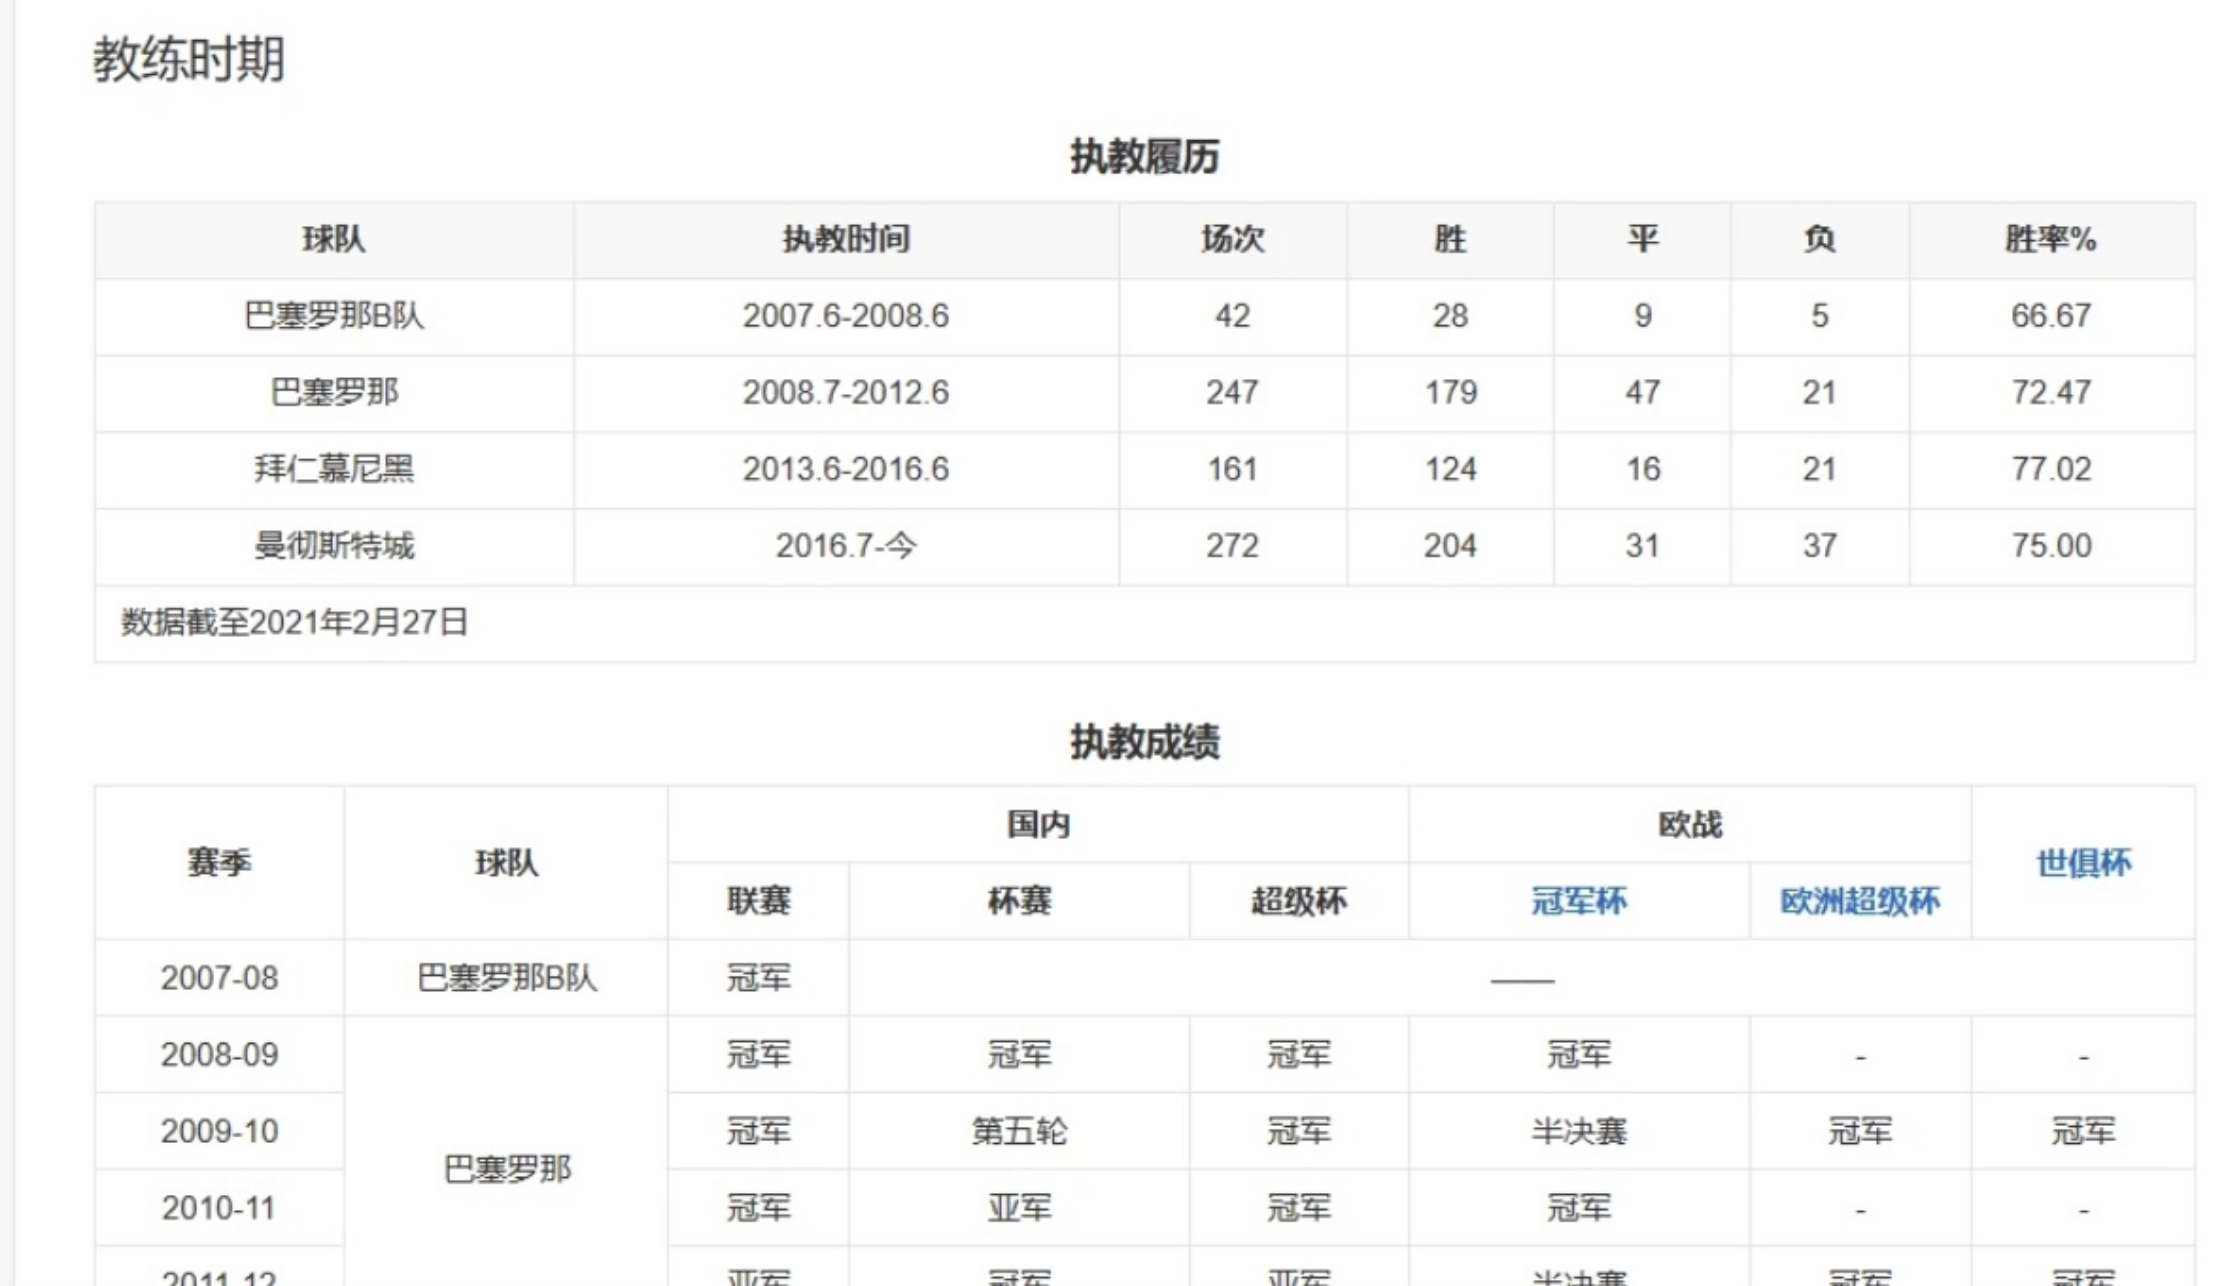Select the 2008.7-2012.6 period cell
Image resolution: width=2226 pixels, height=1286 pixels.
point(846,392)
